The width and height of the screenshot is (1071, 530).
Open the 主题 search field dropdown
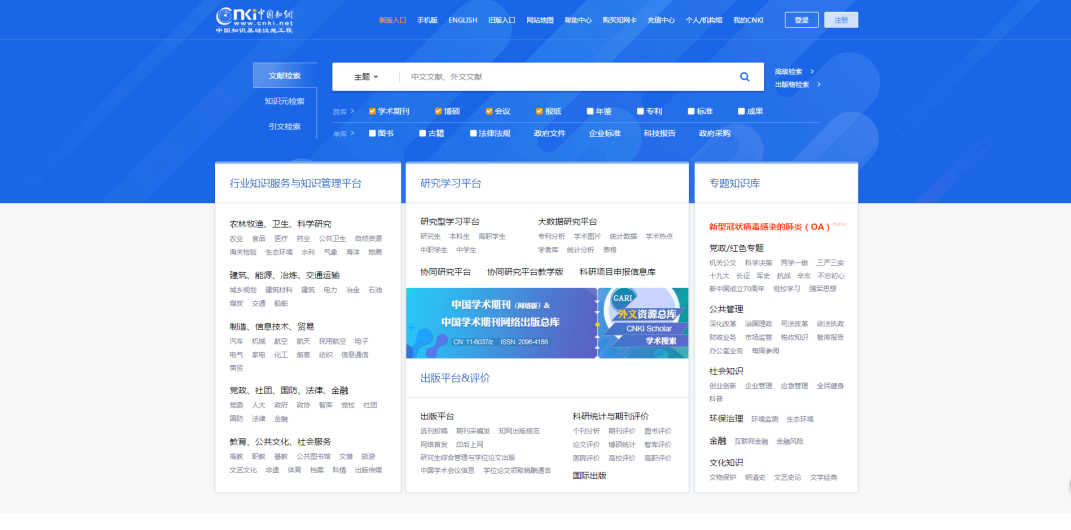tap(365, 77)
